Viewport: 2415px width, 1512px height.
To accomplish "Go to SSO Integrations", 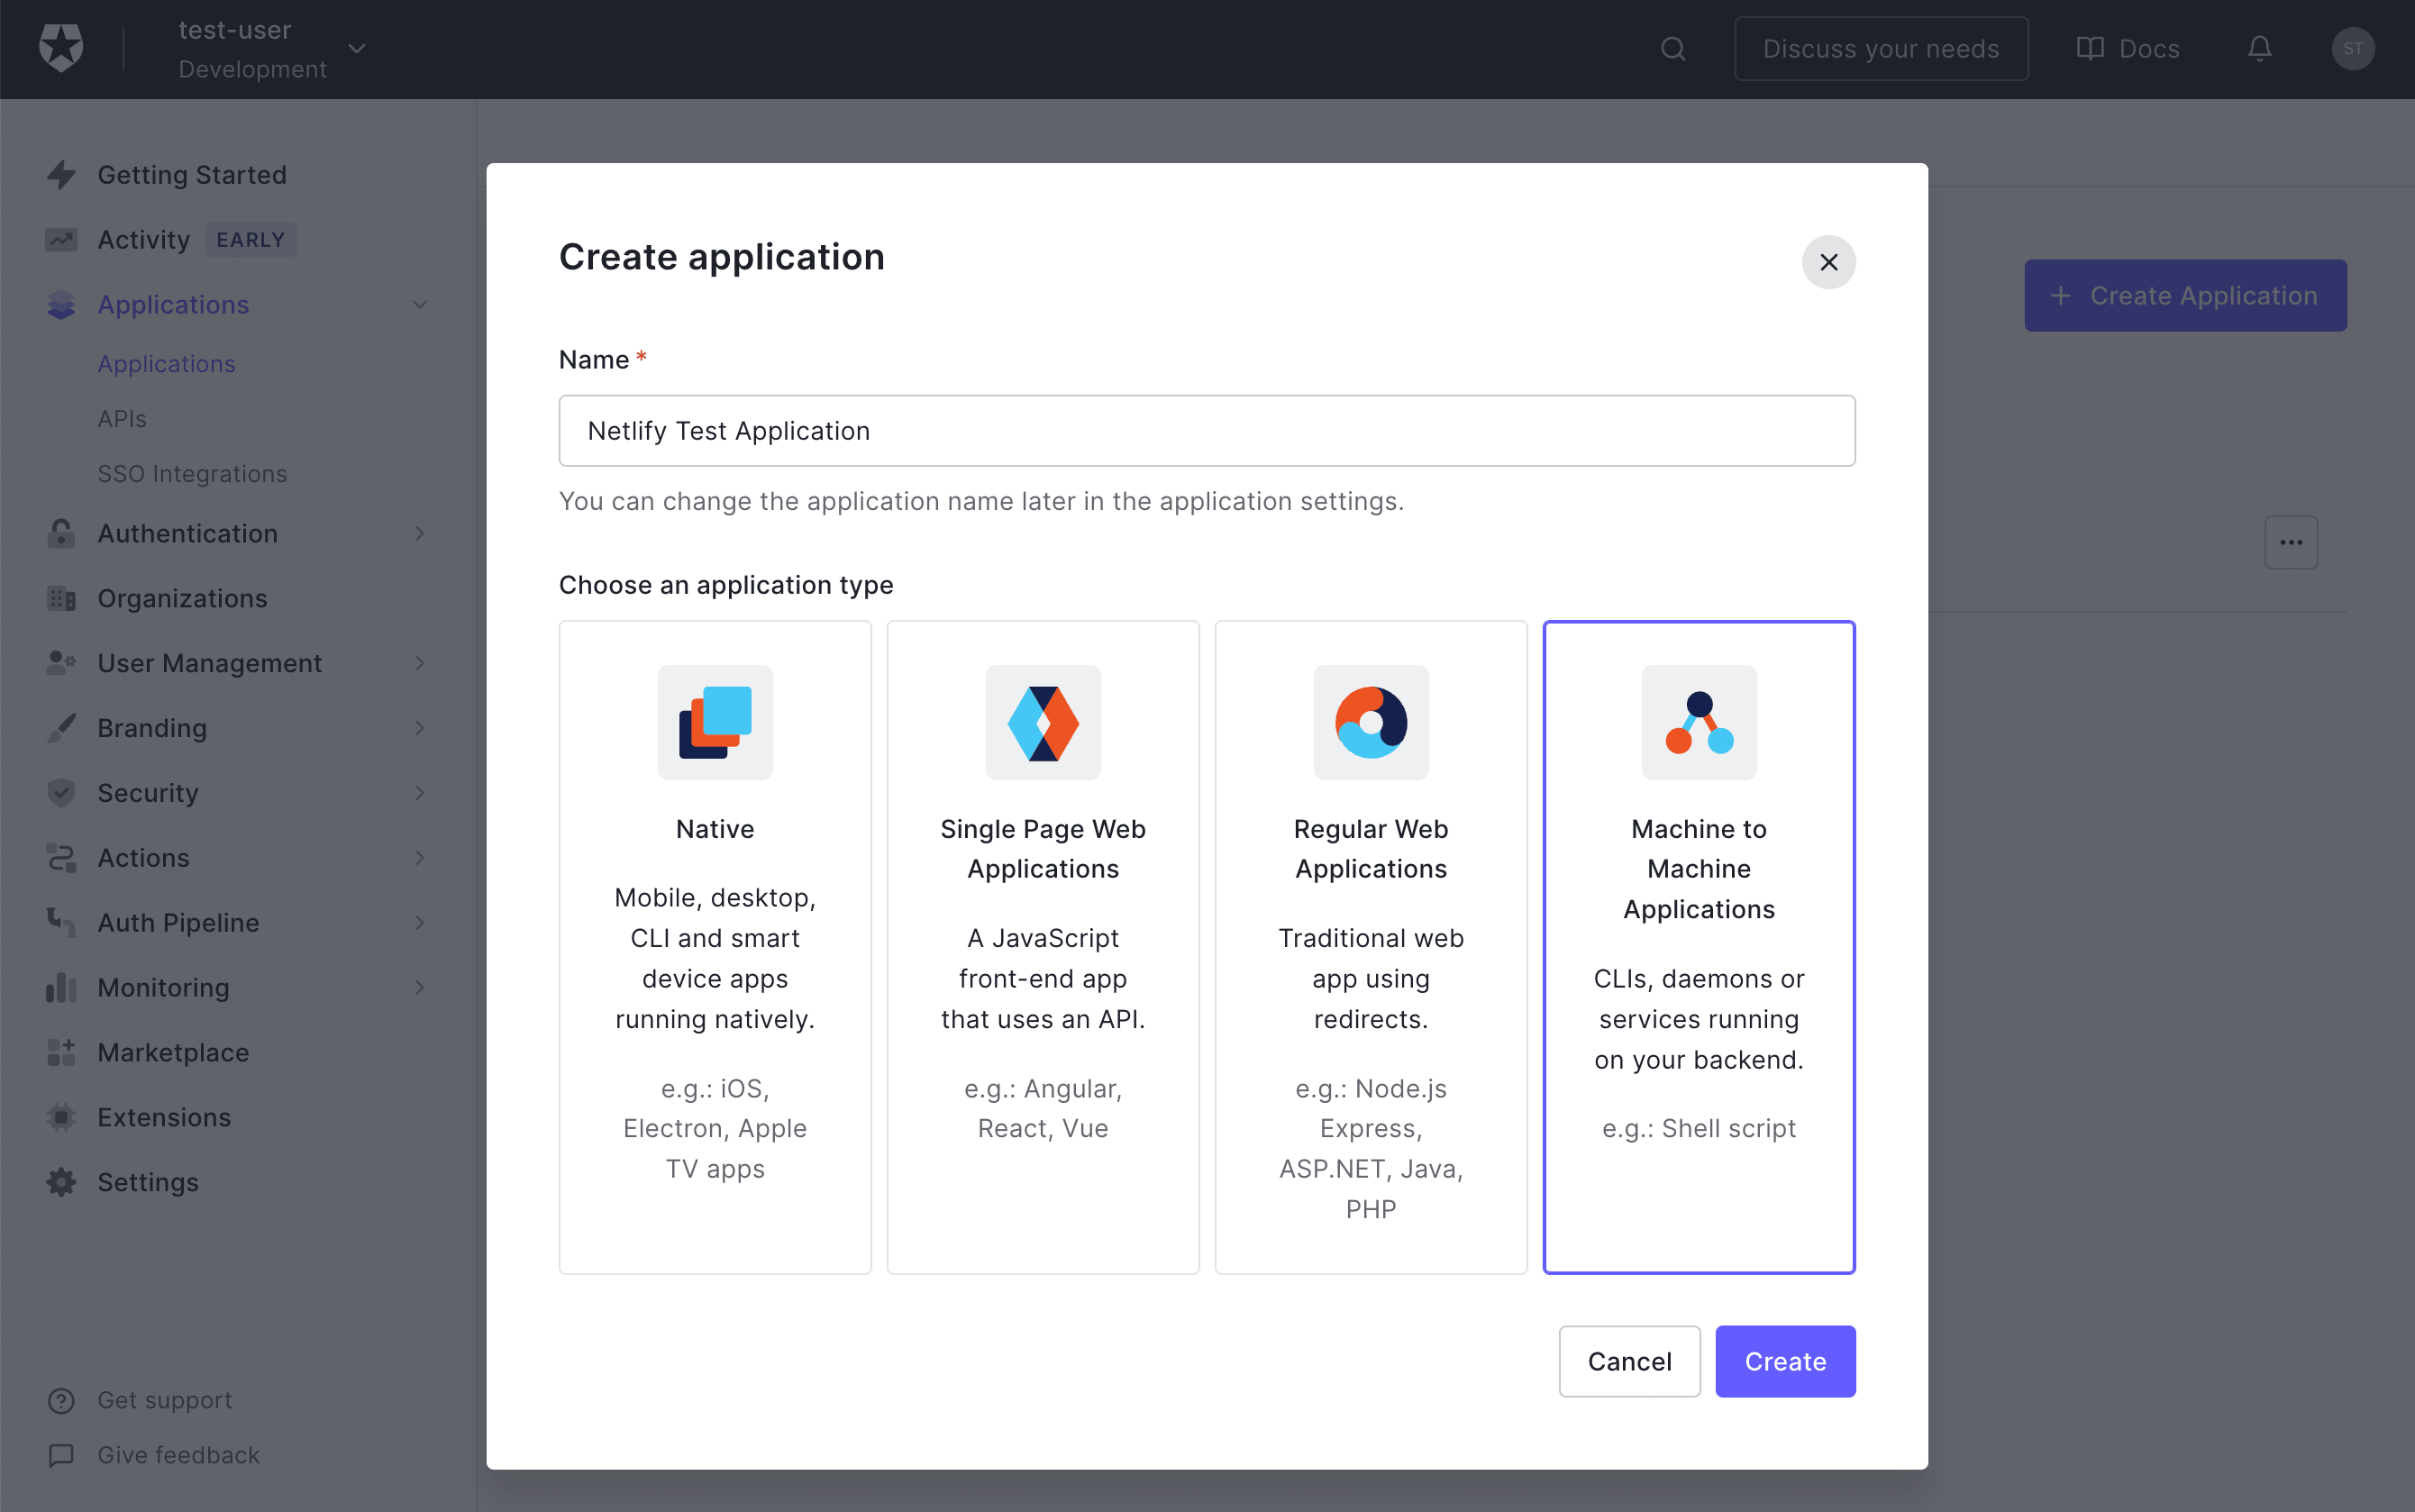I will (x=192, y=474).
